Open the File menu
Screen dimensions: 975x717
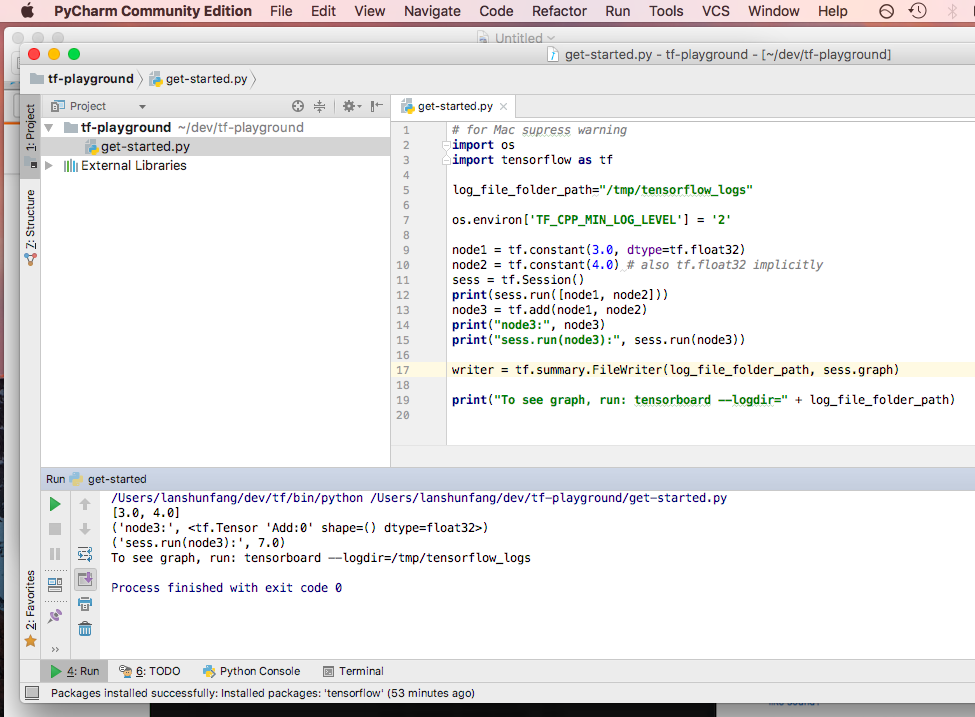(281, 11)
